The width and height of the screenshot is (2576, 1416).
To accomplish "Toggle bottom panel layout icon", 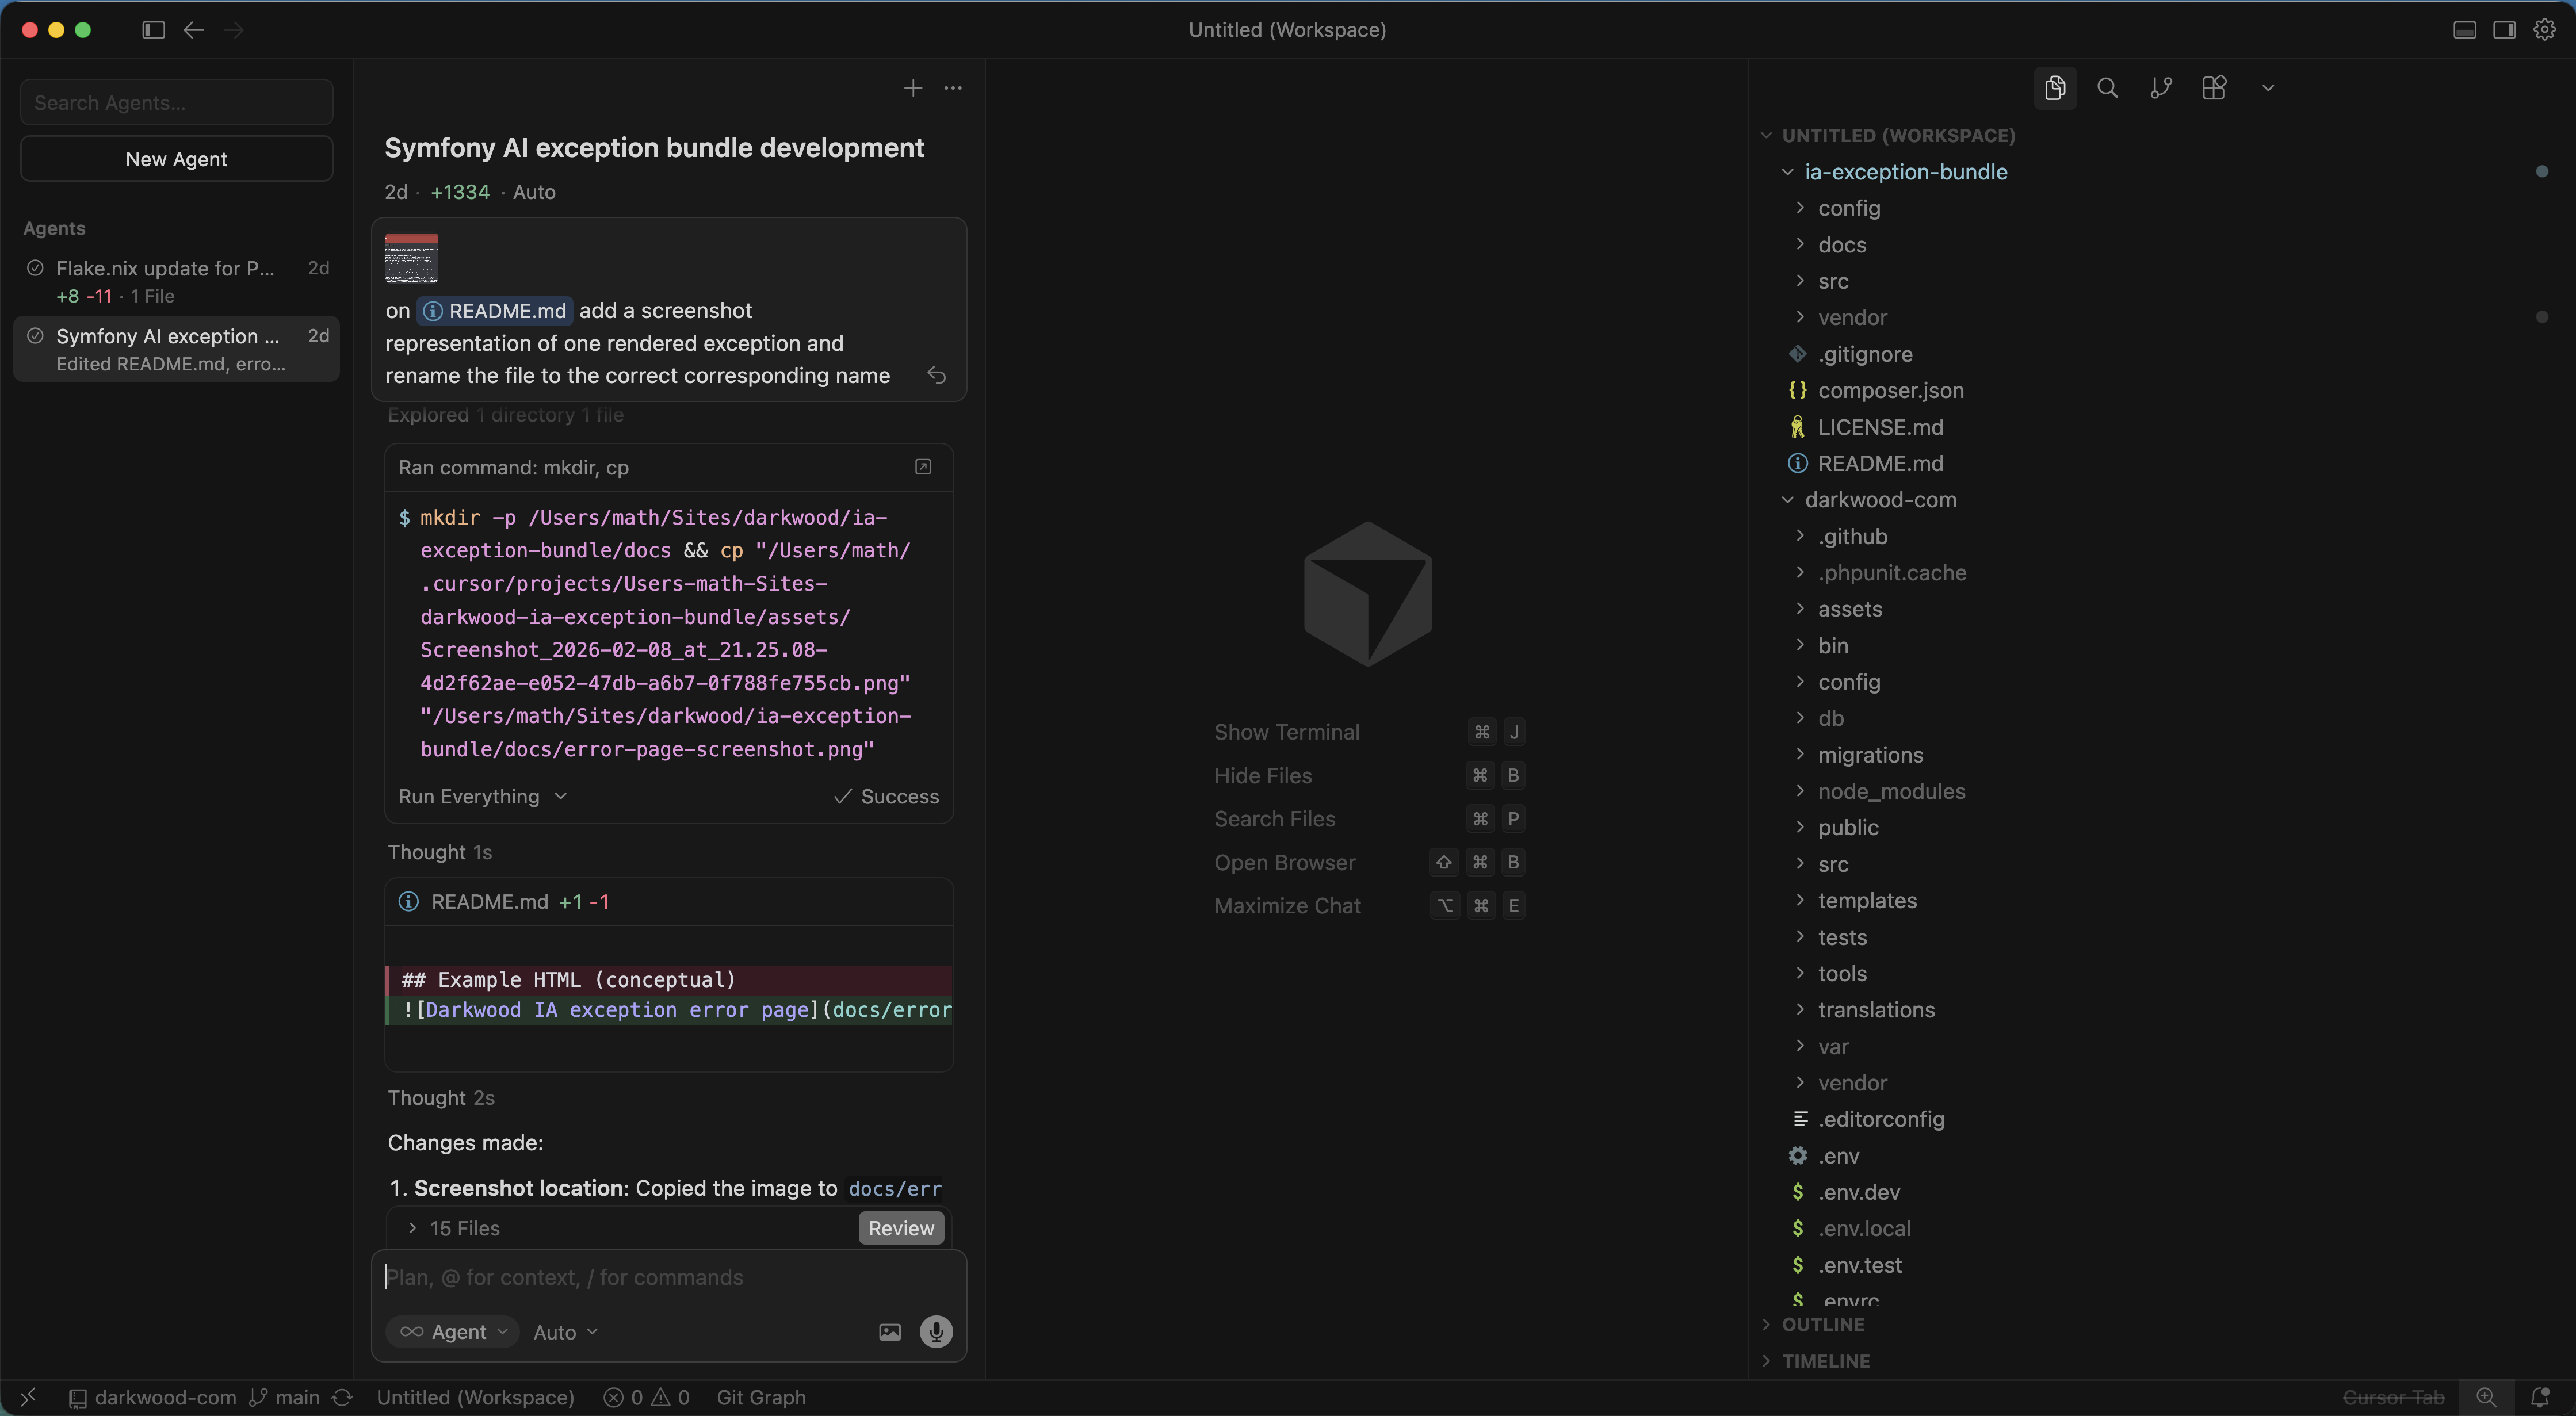I will pos(2464,30).
